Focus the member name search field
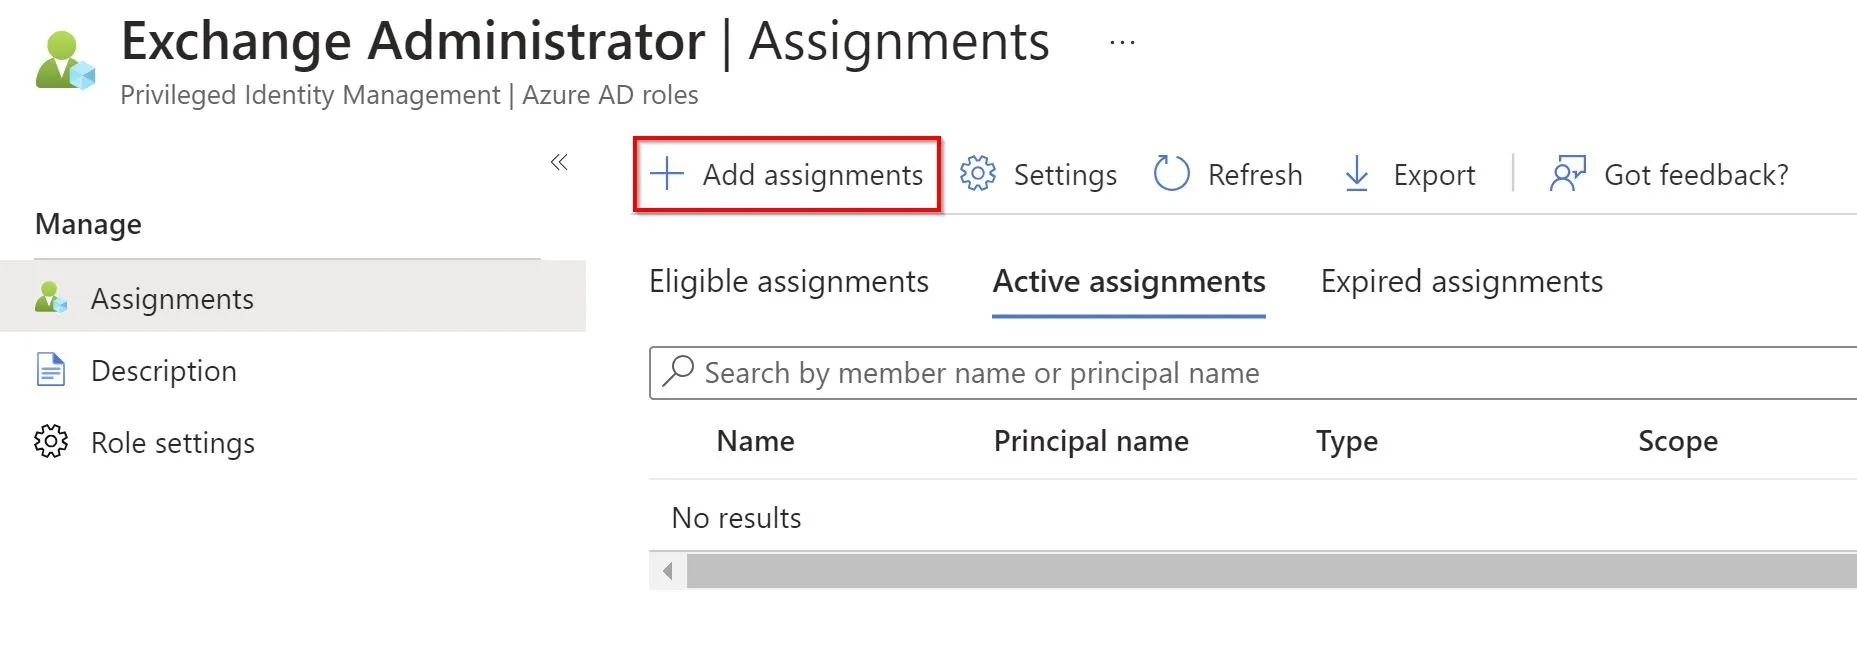Viewport: 1857px width, 660px height. coord(1253,373)
